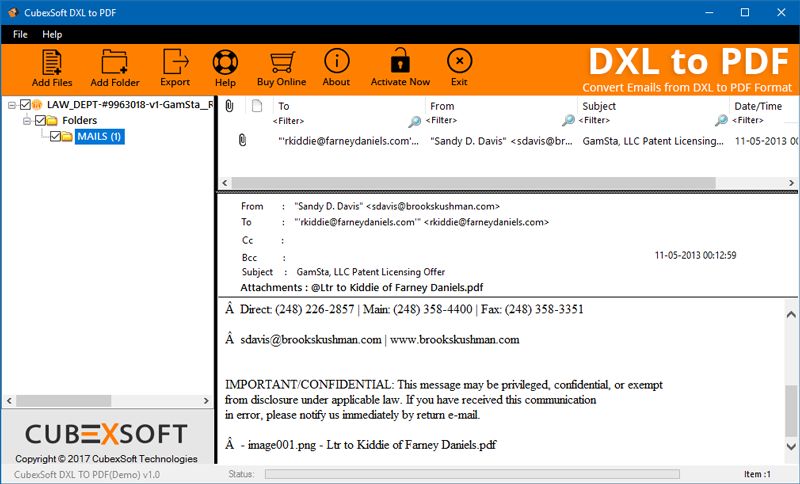This screenshot has height=484, width=800.
Task: Click the preview timestamp 11-05-2013 00:12:59
Action: [695, 255]
